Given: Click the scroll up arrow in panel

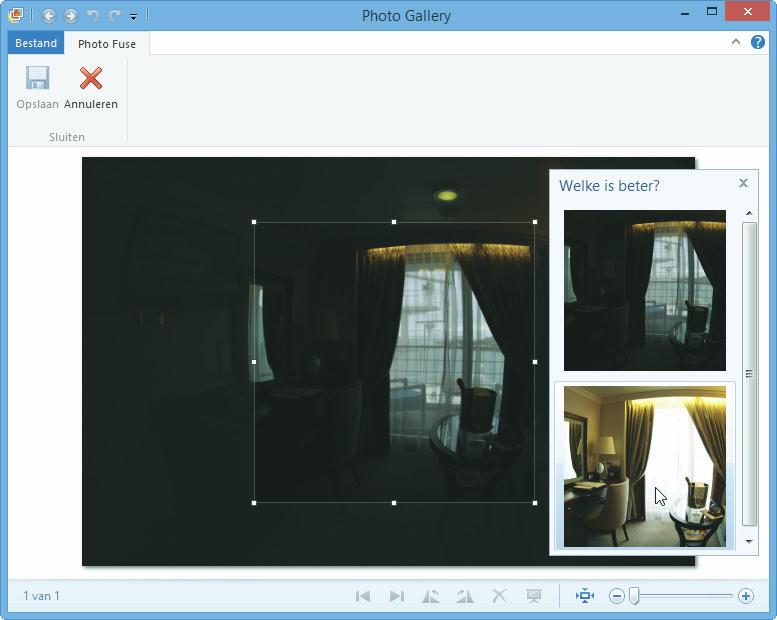Looking at the screenshot, I should [749, 213].
